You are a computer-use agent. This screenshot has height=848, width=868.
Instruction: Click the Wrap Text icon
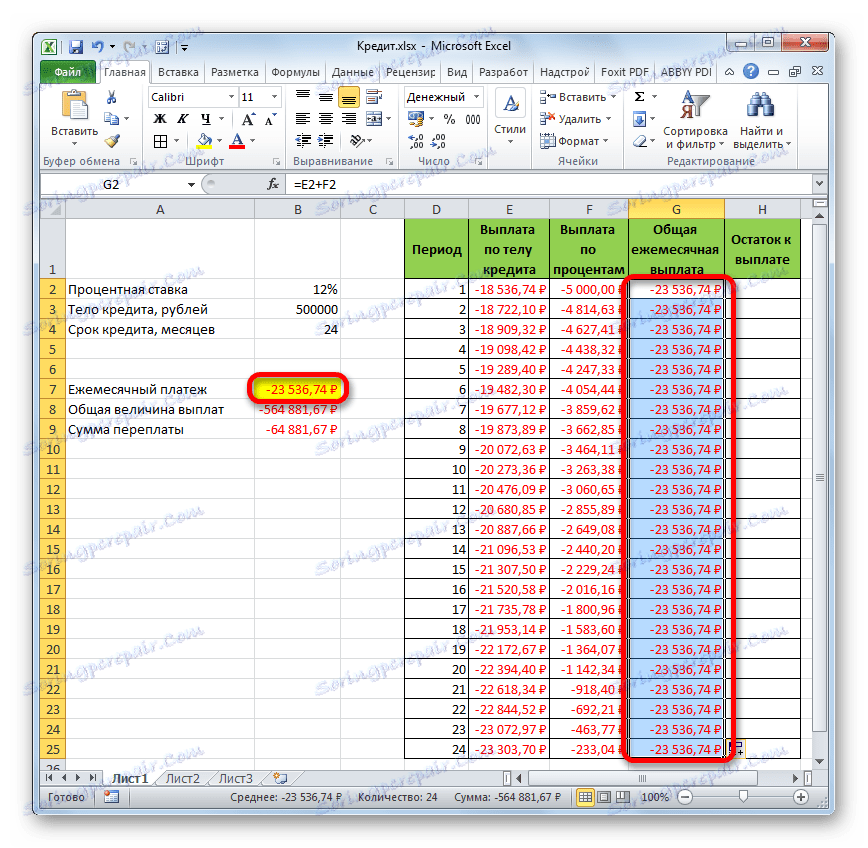375,97
